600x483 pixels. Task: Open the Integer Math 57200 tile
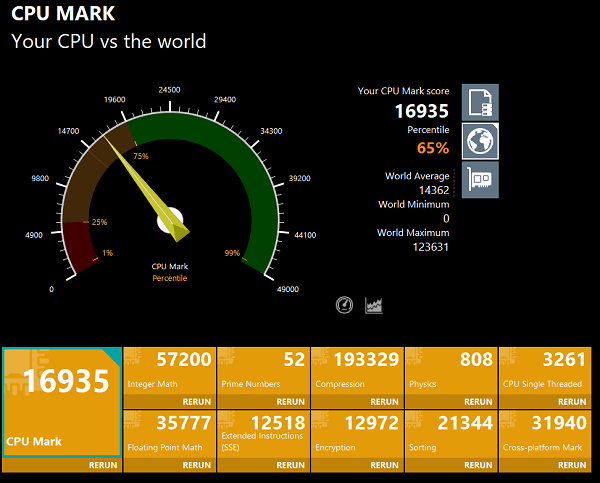(x=170, y=371)
